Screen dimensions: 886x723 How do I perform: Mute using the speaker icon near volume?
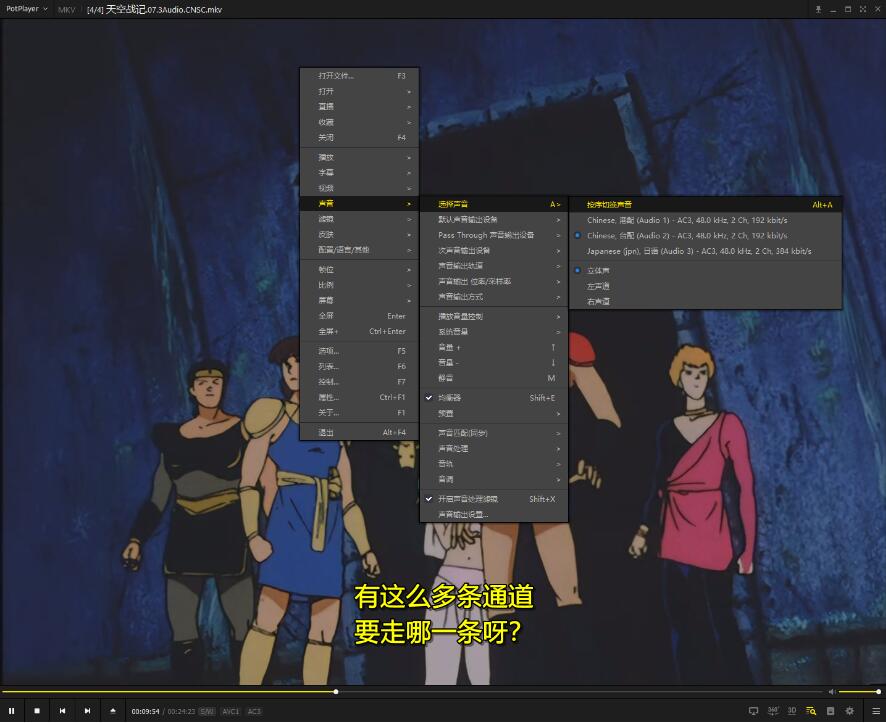[831, 691]
